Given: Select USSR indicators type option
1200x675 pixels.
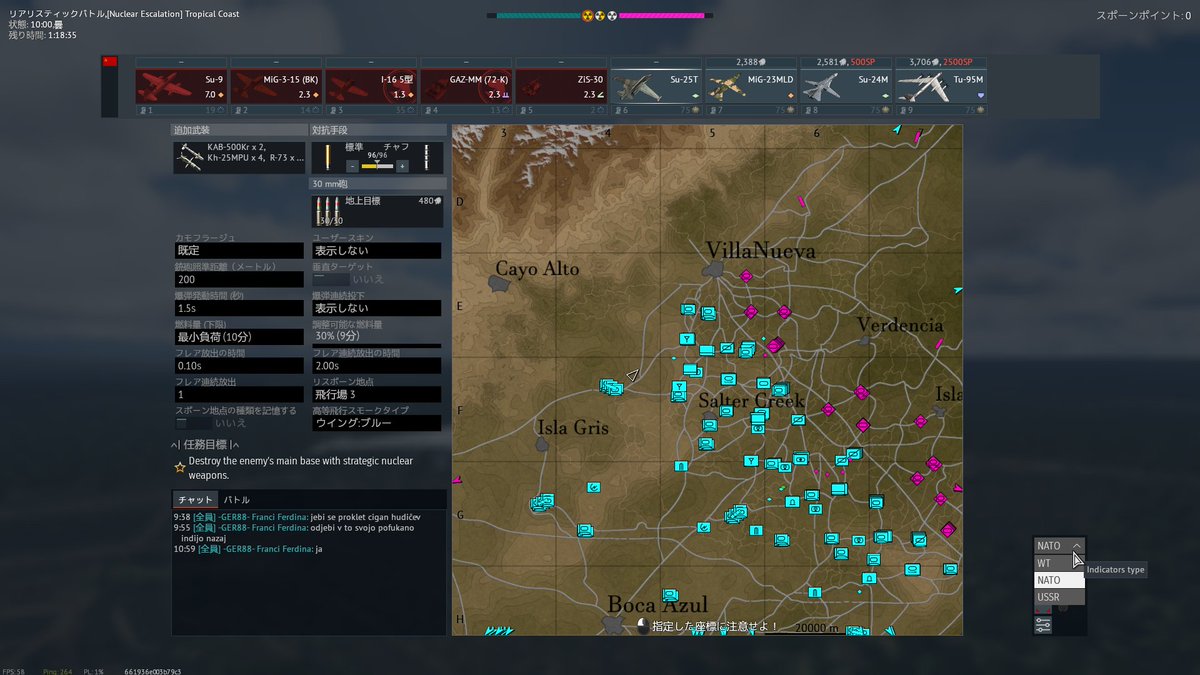Looking at the screenshot, I should (1059, 597).
